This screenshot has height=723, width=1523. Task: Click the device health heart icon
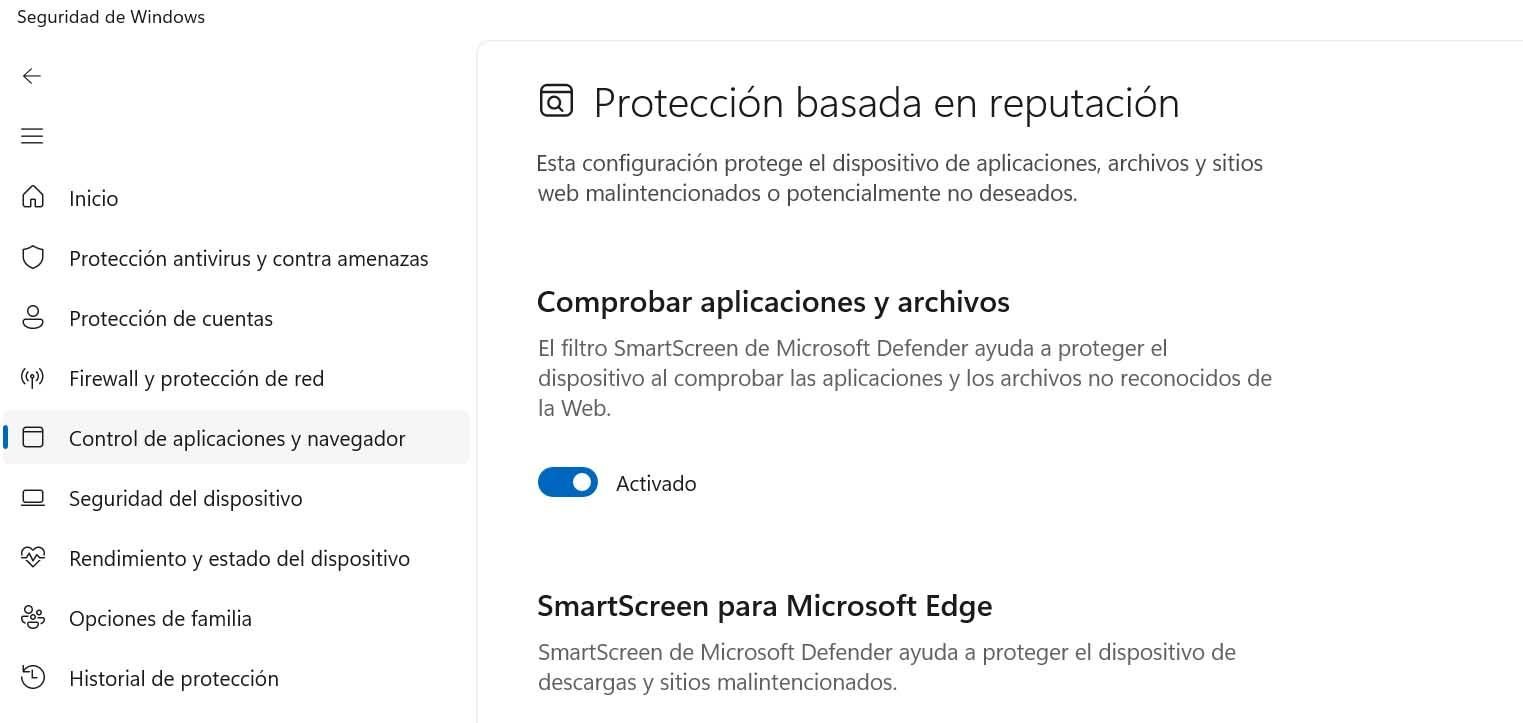pos(33,558)
